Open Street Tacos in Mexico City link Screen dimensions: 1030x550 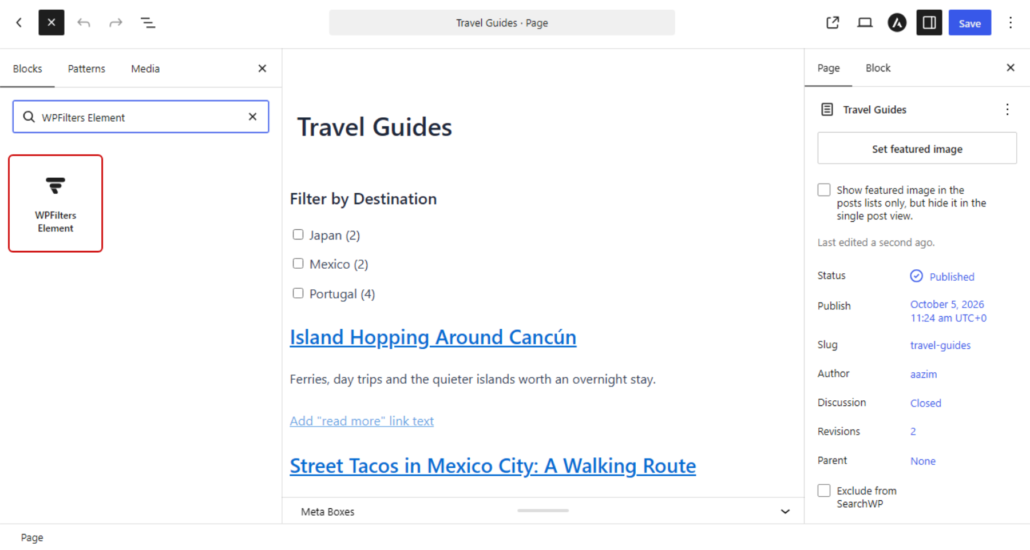493,466
